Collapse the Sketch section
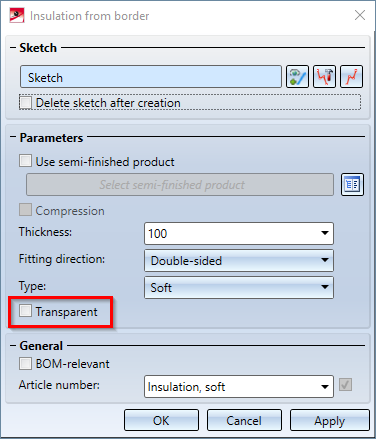This screenshot has width=376, height=439. tap(13, 48)
